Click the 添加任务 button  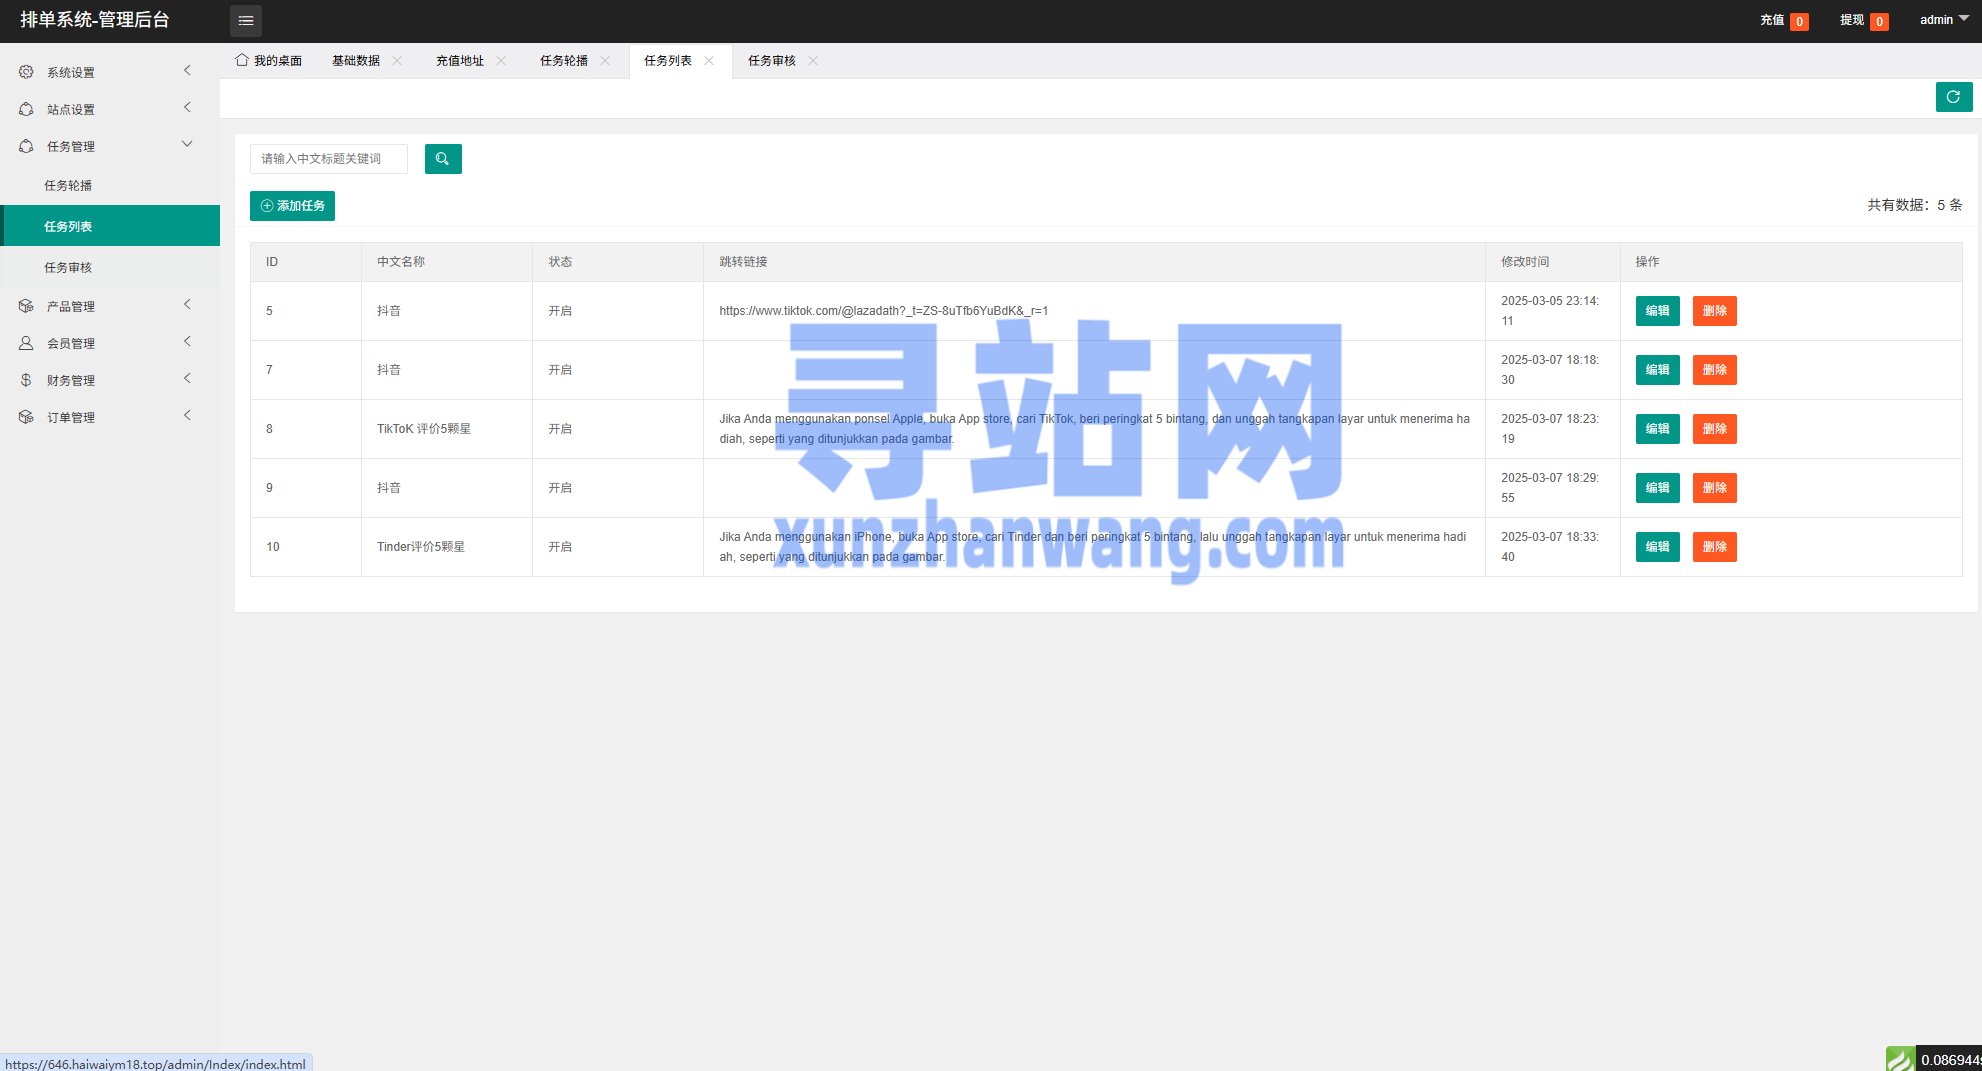tap(292, 206)
